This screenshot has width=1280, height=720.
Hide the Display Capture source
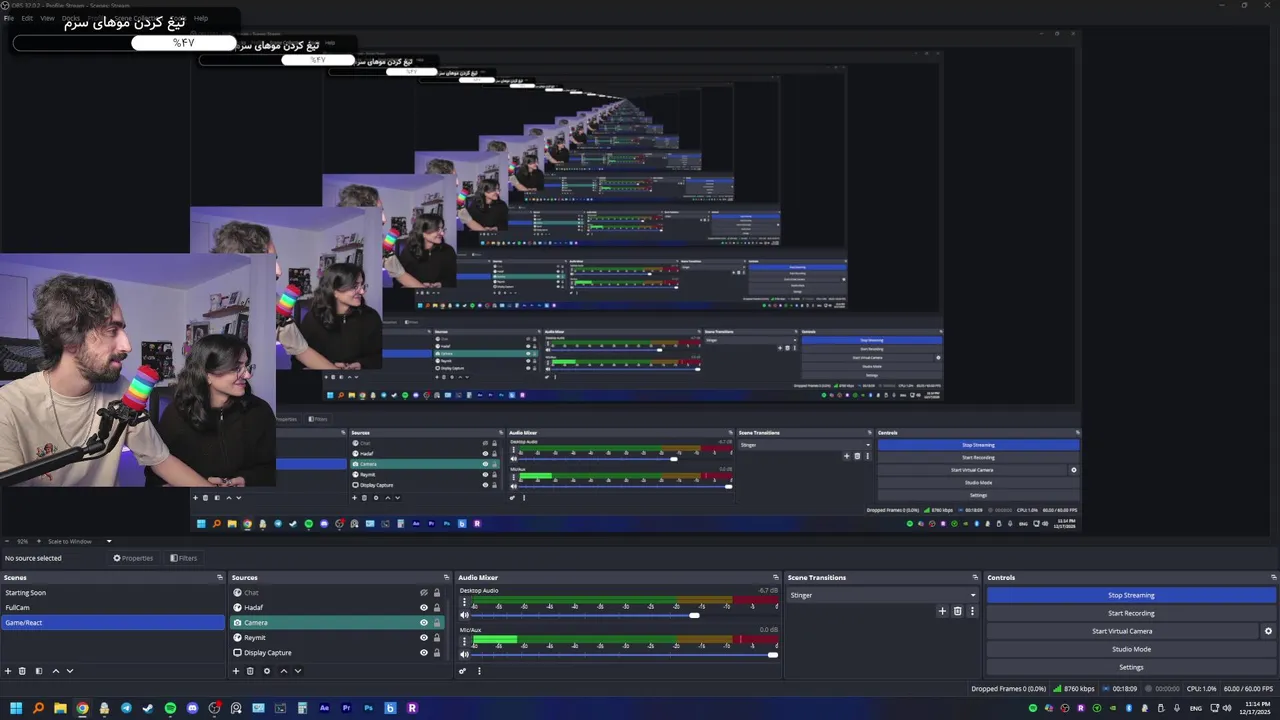coord(424,653)
